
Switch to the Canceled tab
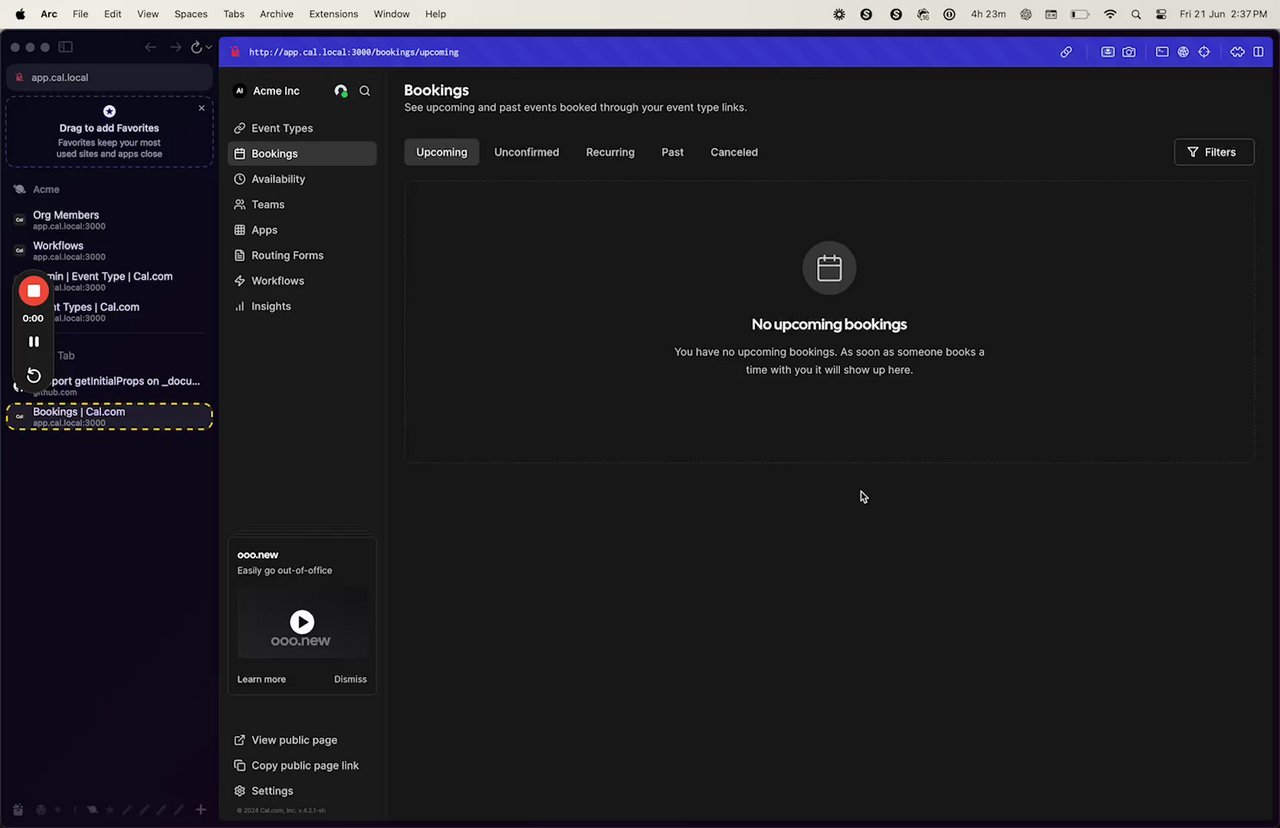[734, 152]
